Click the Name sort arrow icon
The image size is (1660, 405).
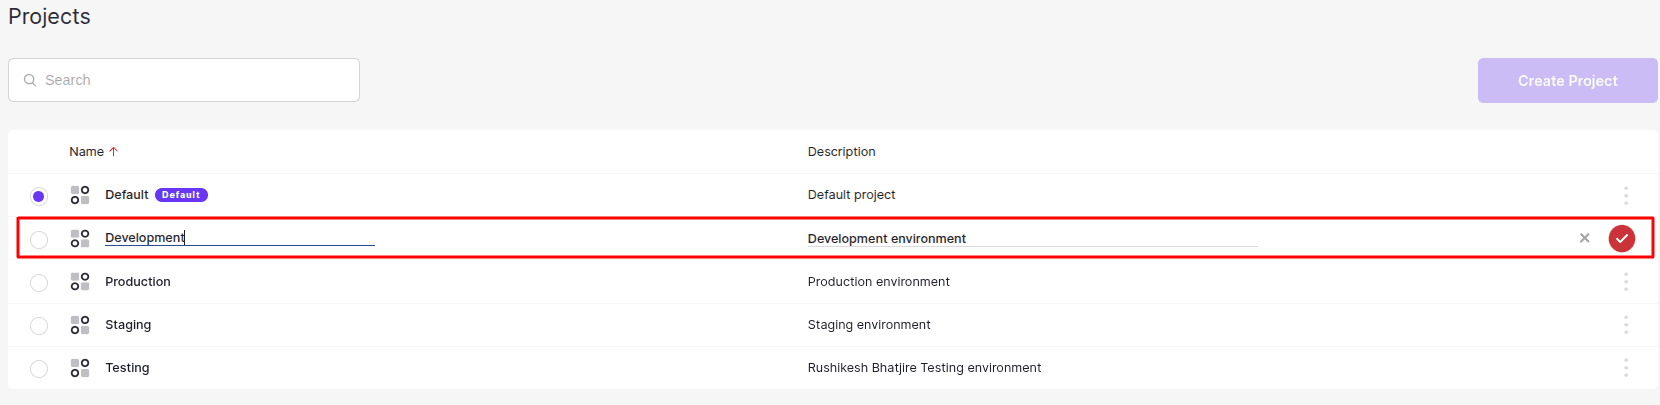click(113, 152)
